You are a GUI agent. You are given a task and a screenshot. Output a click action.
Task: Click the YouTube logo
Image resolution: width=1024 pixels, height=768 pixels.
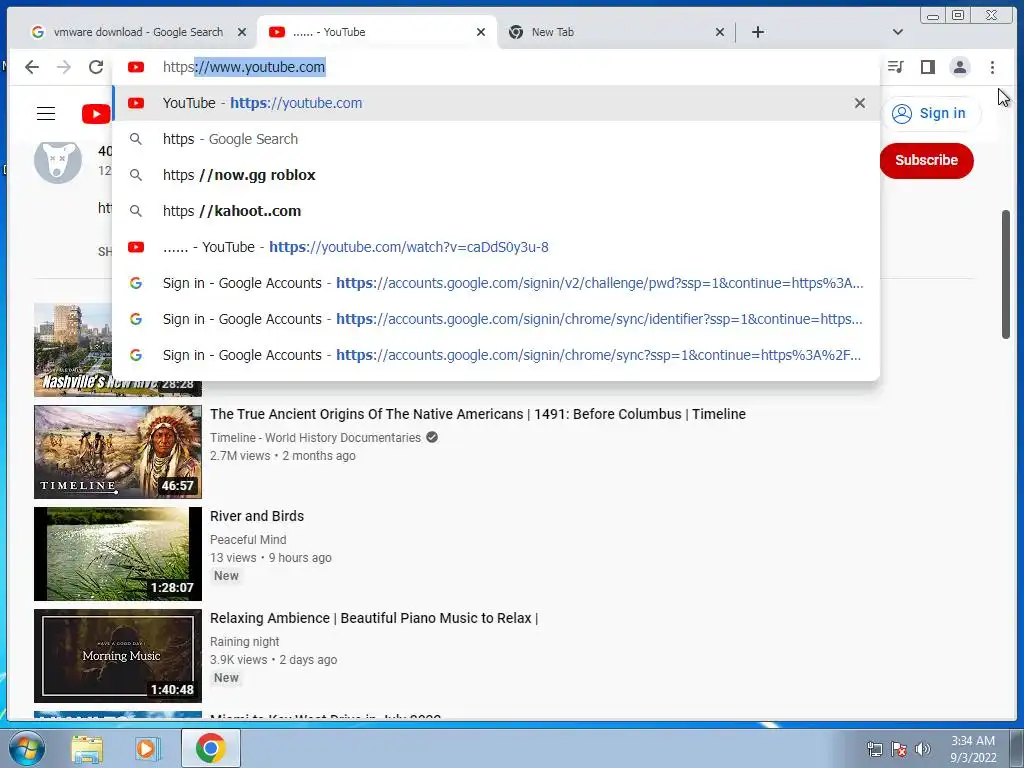tap(96, 114)
